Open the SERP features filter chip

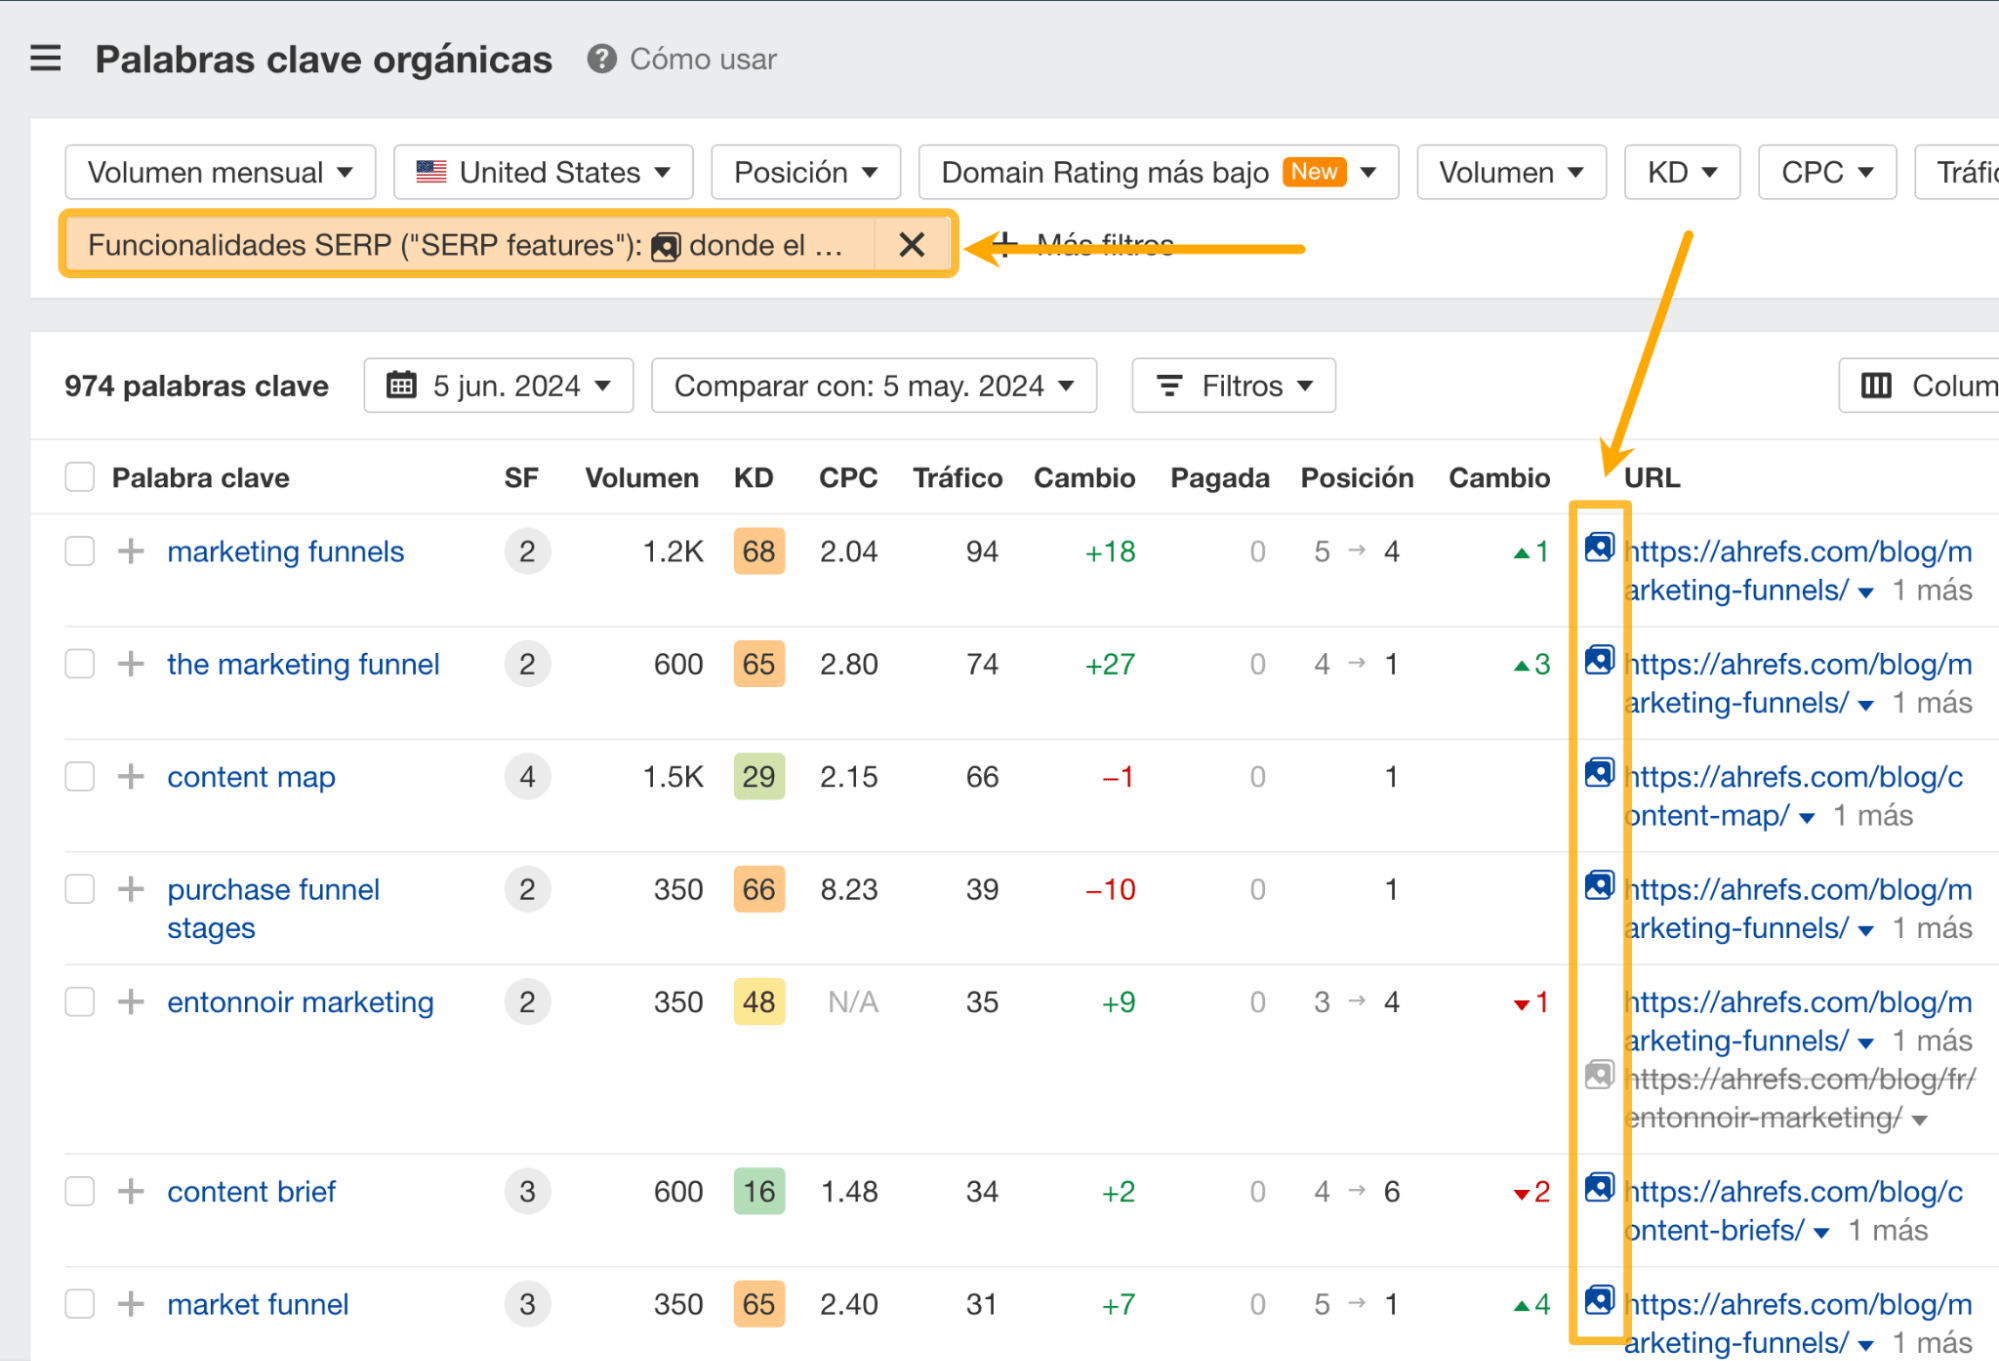click(470, 245)
